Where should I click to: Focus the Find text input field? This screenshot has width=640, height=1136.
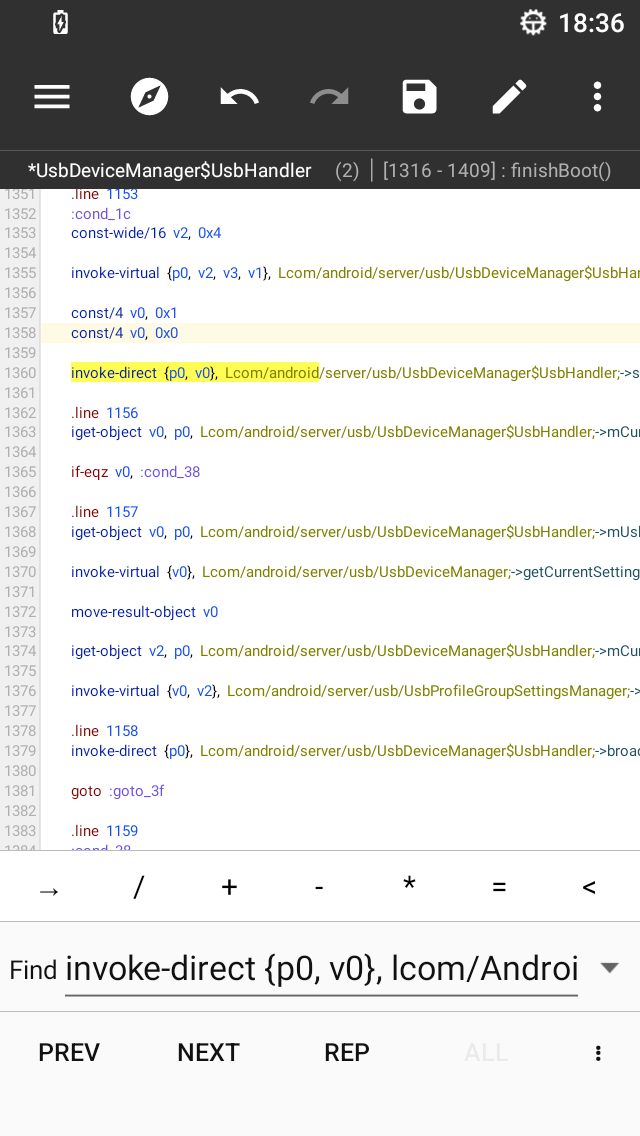click(321, 969)
